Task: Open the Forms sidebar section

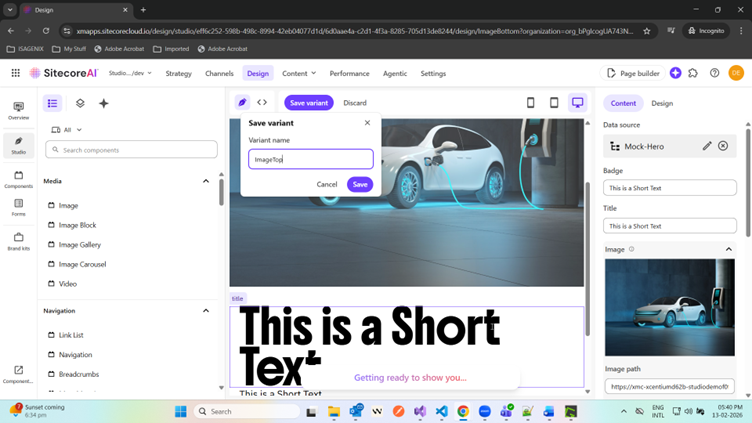Action: point(18,208)
